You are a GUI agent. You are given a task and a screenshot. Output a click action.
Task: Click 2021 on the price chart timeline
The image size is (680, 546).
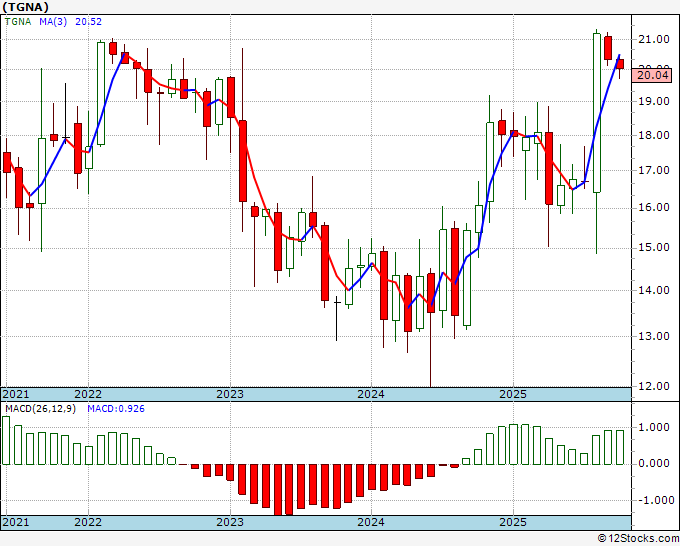point(16,394)
